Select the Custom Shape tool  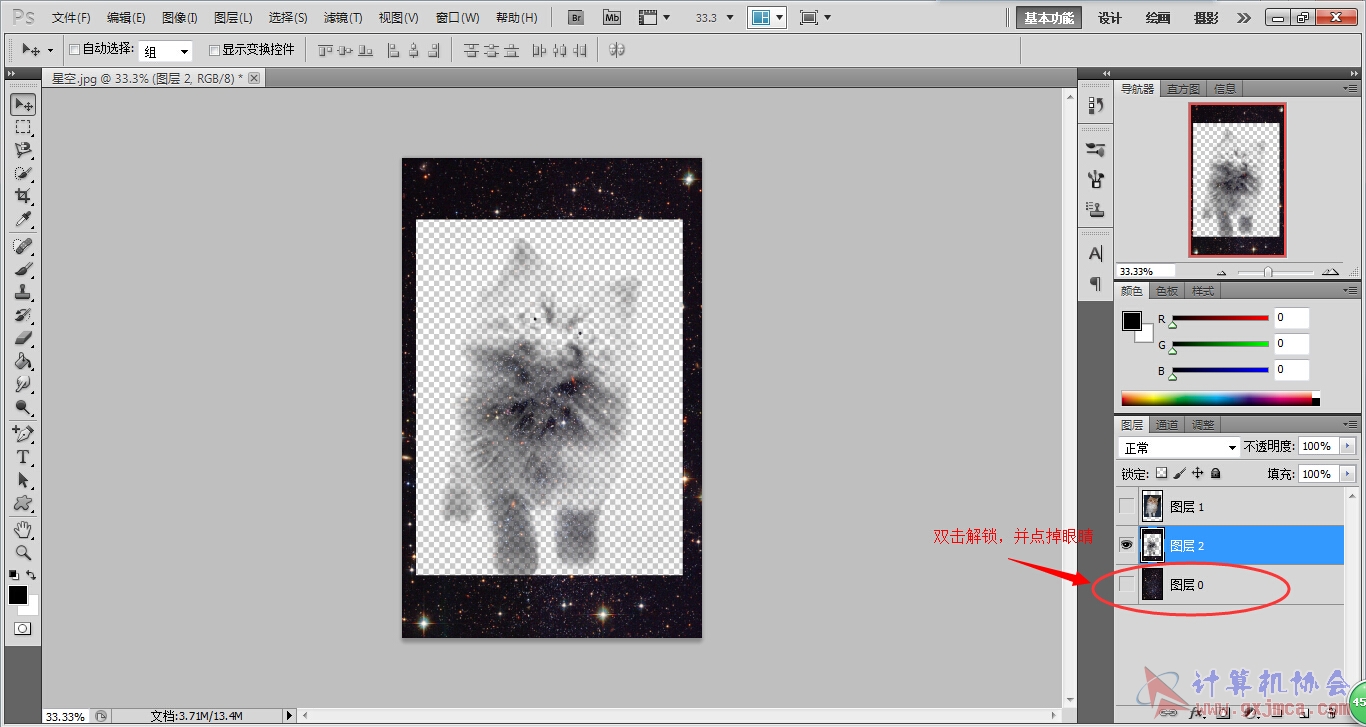pos(23,503)
